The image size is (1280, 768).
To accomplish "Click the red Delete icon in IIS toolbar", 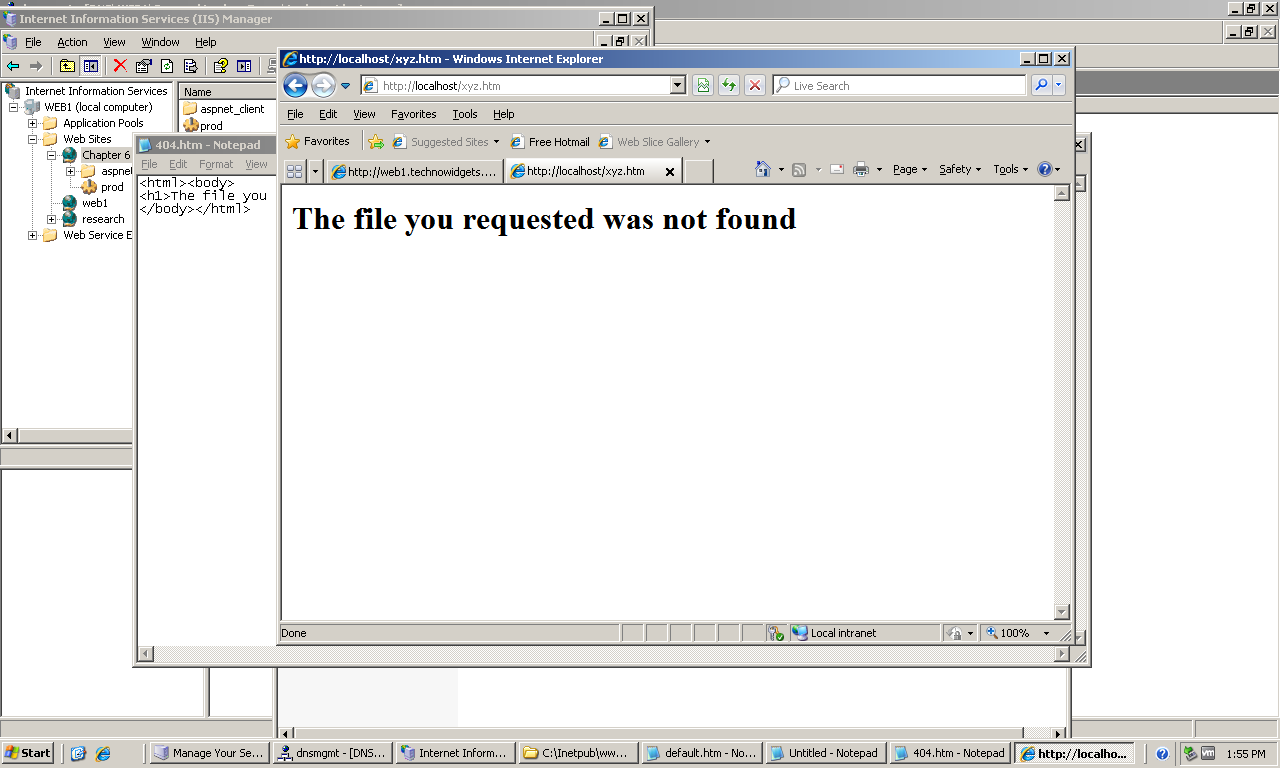I will click(120, 66).
